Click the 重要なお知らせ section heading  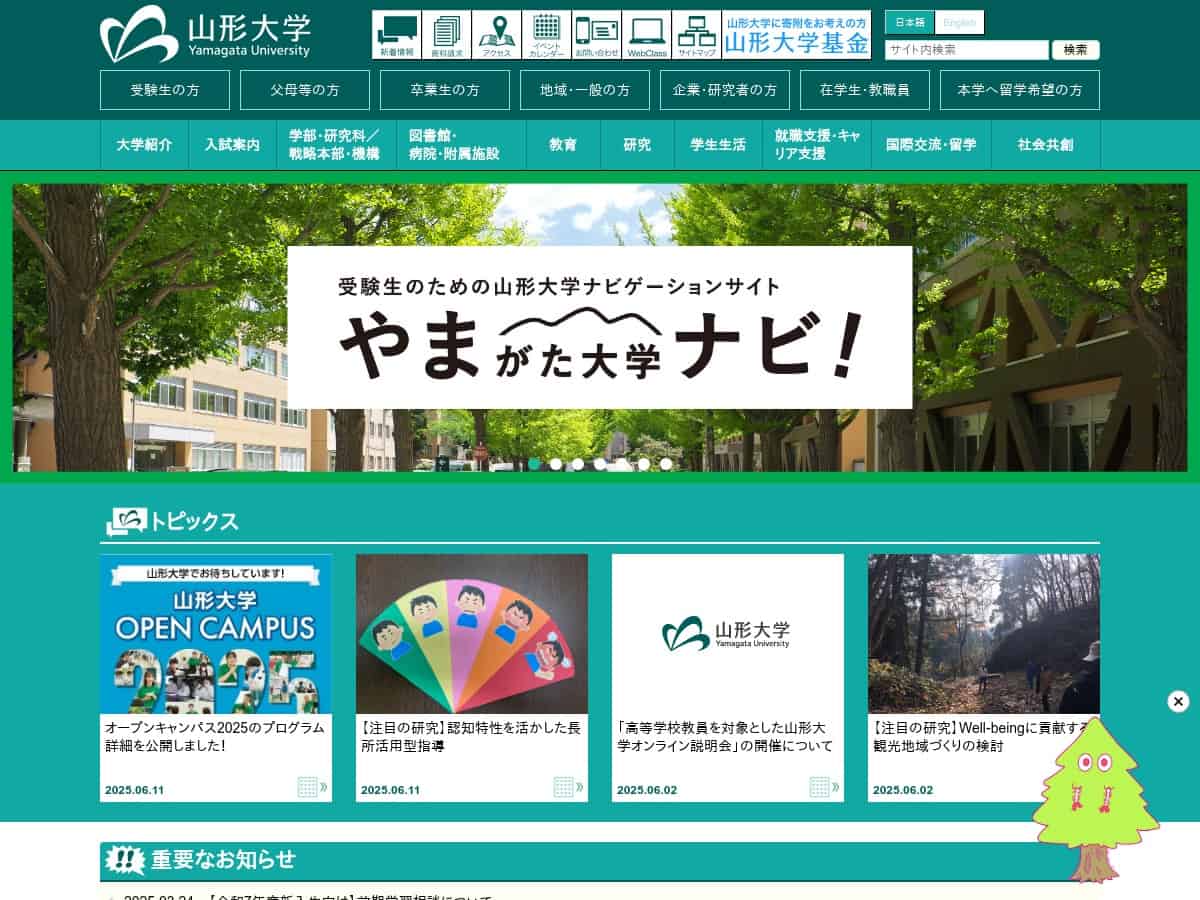(x=223, y=860)
